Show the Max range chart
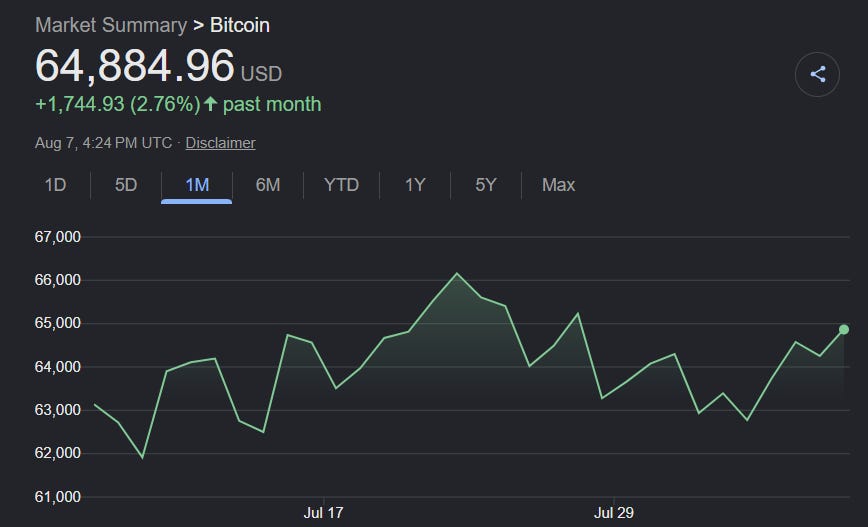 (559, 185)
